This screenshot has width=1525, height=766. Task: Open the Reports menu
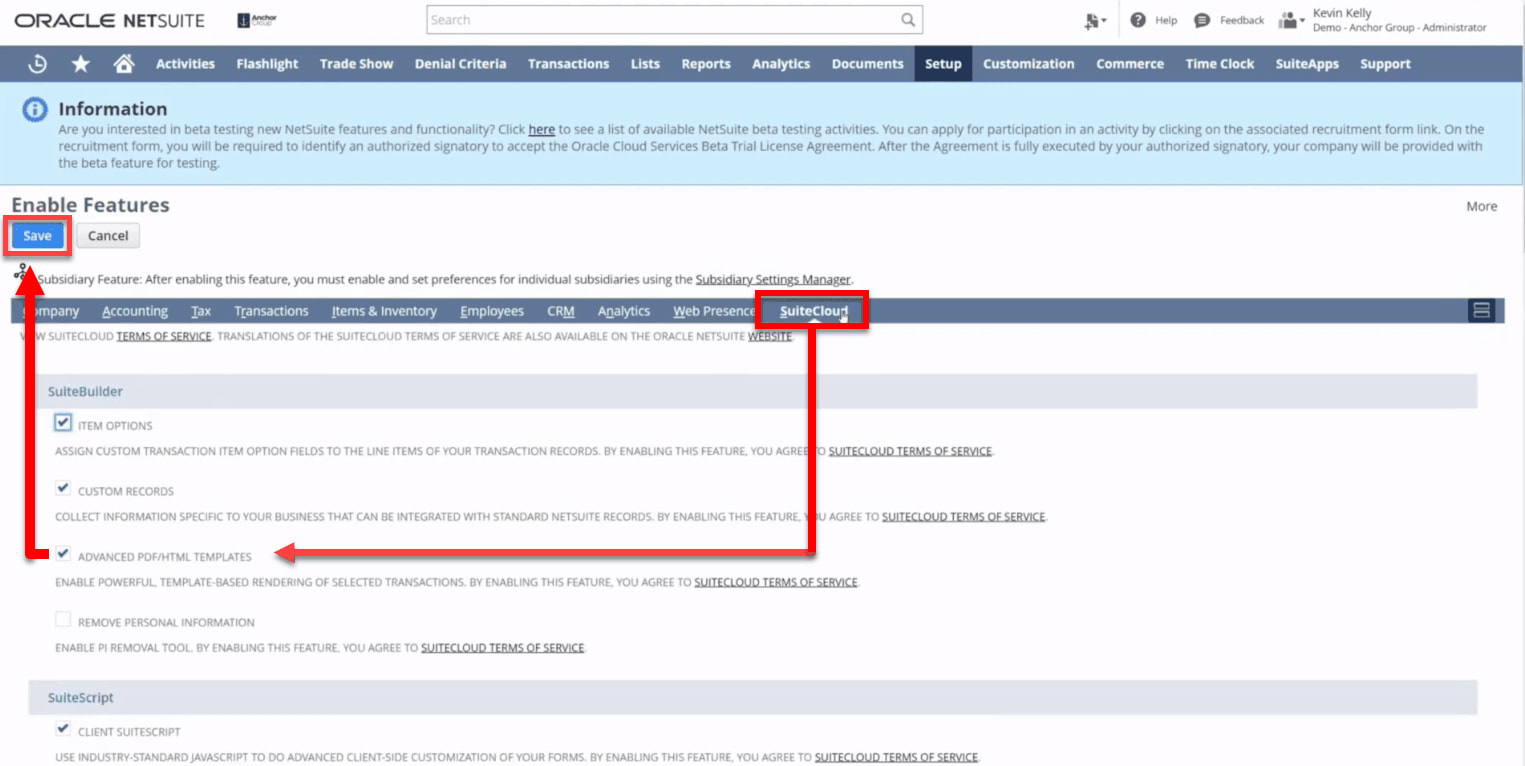click(x=706, y=64)
